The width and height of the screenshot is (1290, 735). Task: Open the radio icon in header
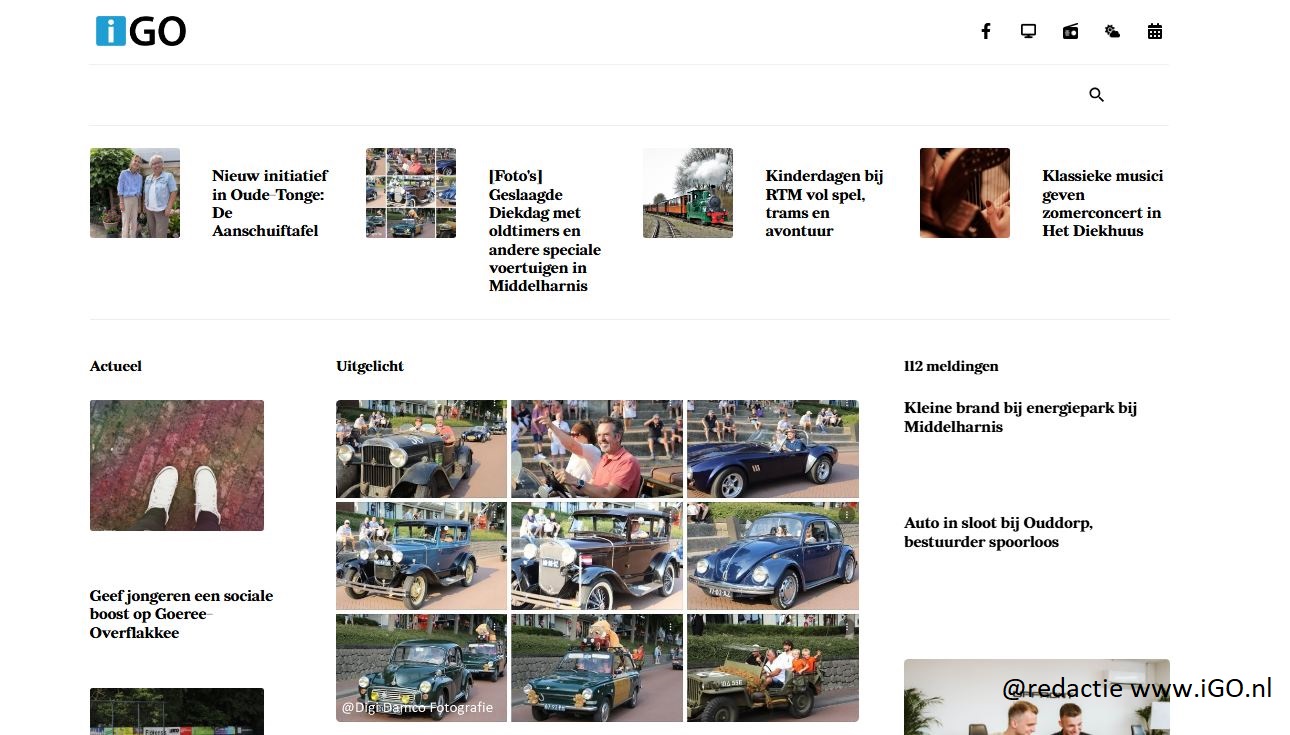[1070, 31]
